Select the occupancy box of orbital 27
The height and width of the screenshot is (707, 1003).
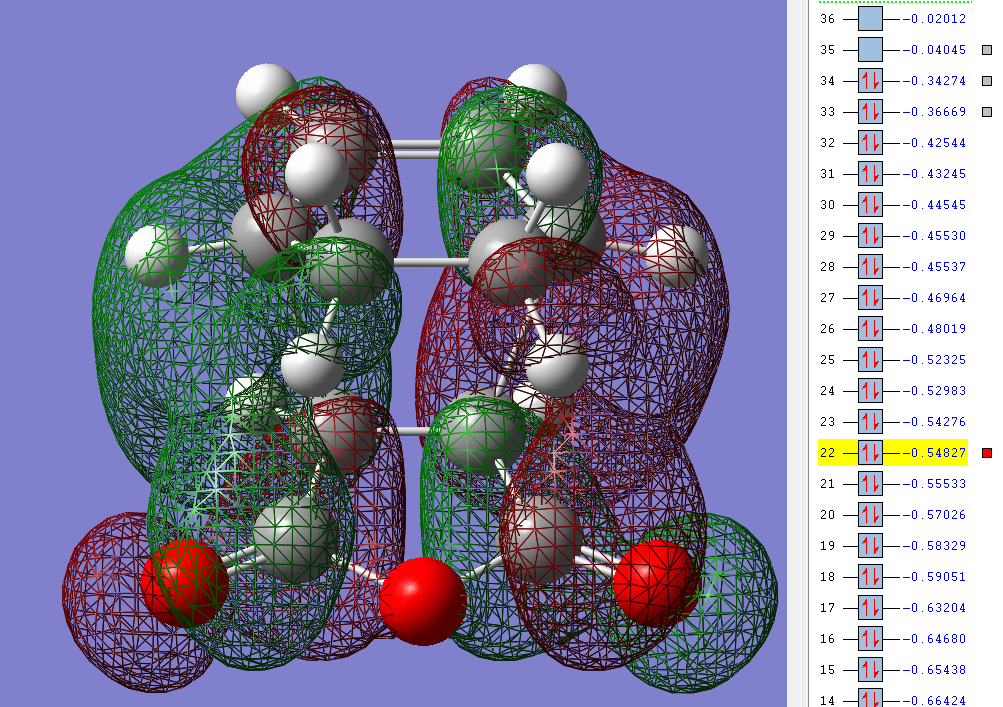[x=870, y=298]
